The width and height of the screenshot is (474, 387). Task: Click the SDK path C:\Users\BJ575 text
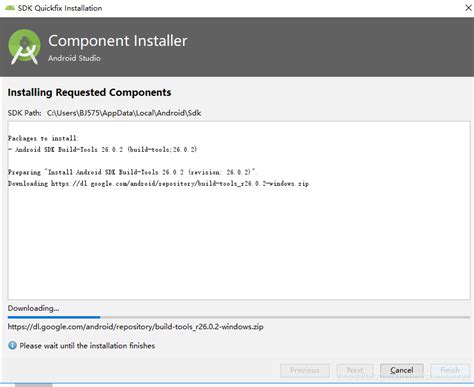click(x=124, y=113)
